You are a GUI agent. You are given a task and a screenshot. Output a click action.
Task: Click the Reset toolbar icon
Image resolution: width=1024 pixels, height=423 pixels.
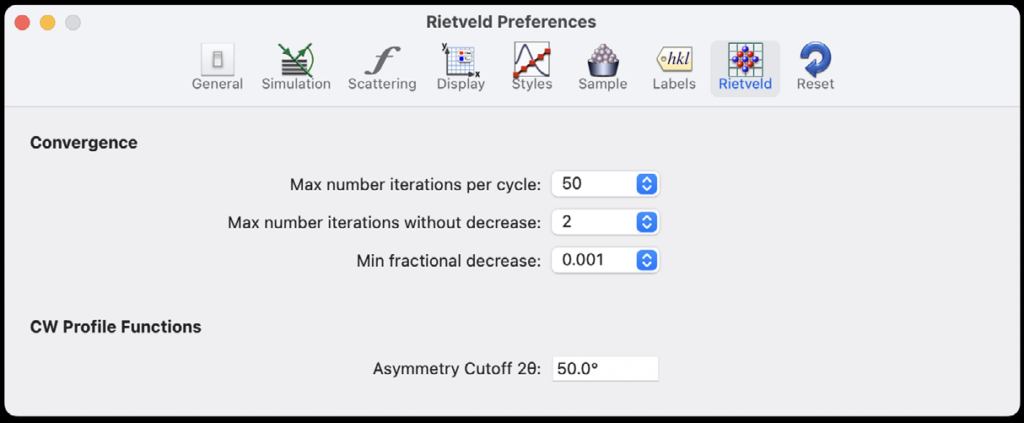tap(816, 62)
